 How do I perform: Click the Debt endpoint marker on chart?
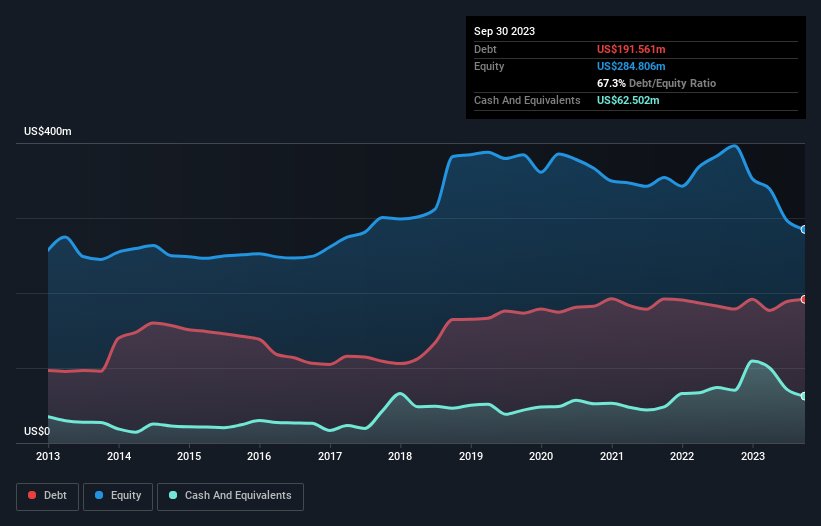(804, 299)
